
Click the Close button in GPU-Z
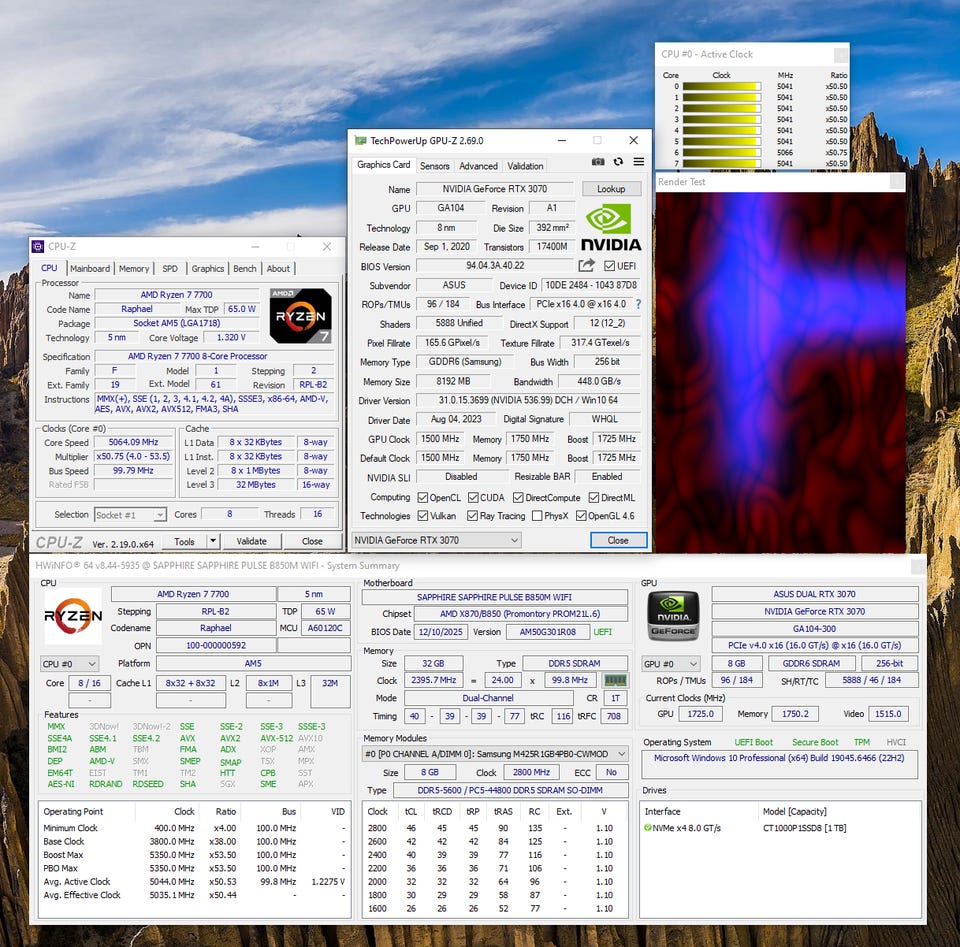618,540
